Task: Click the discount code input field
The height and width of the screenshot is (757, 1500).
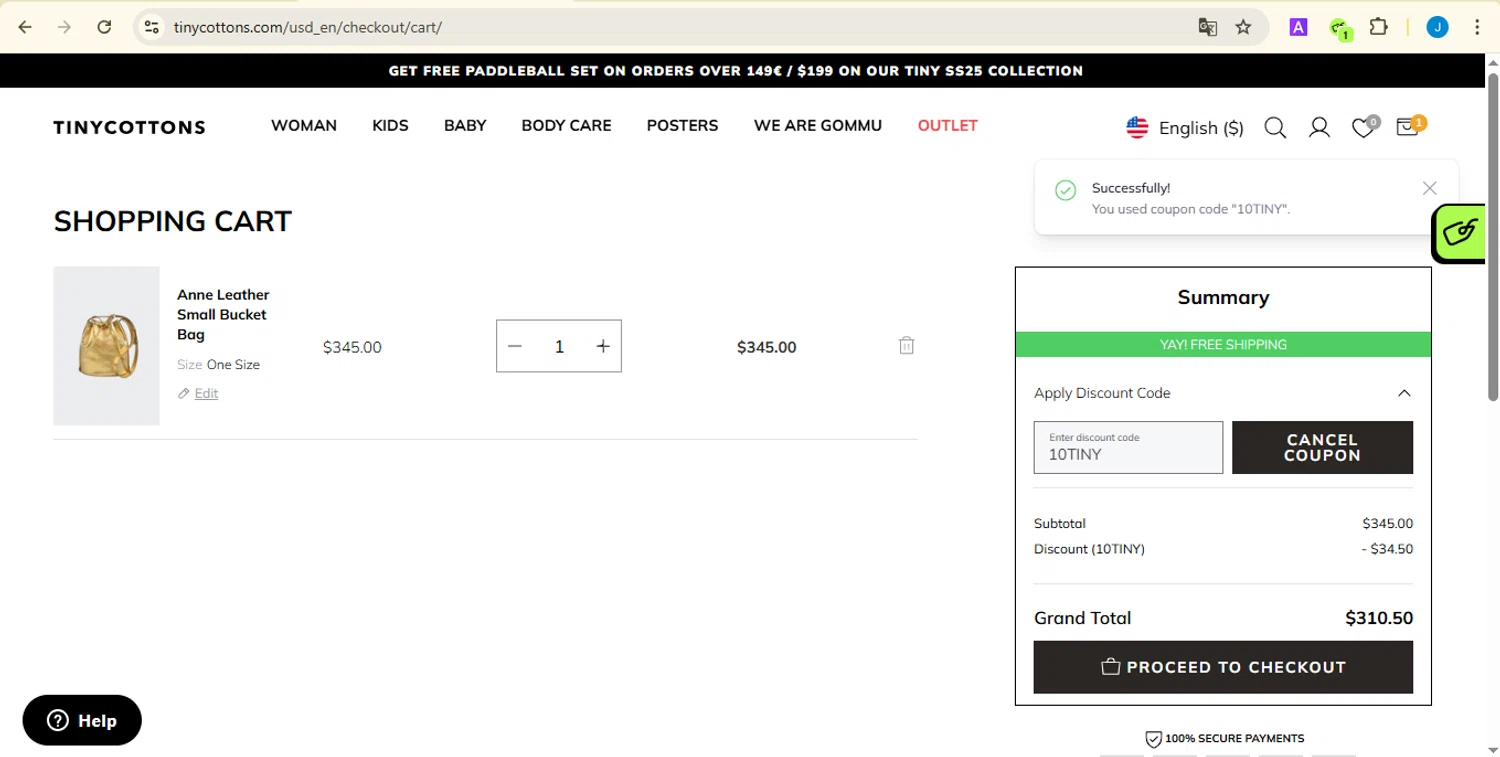Action: 1128,447
